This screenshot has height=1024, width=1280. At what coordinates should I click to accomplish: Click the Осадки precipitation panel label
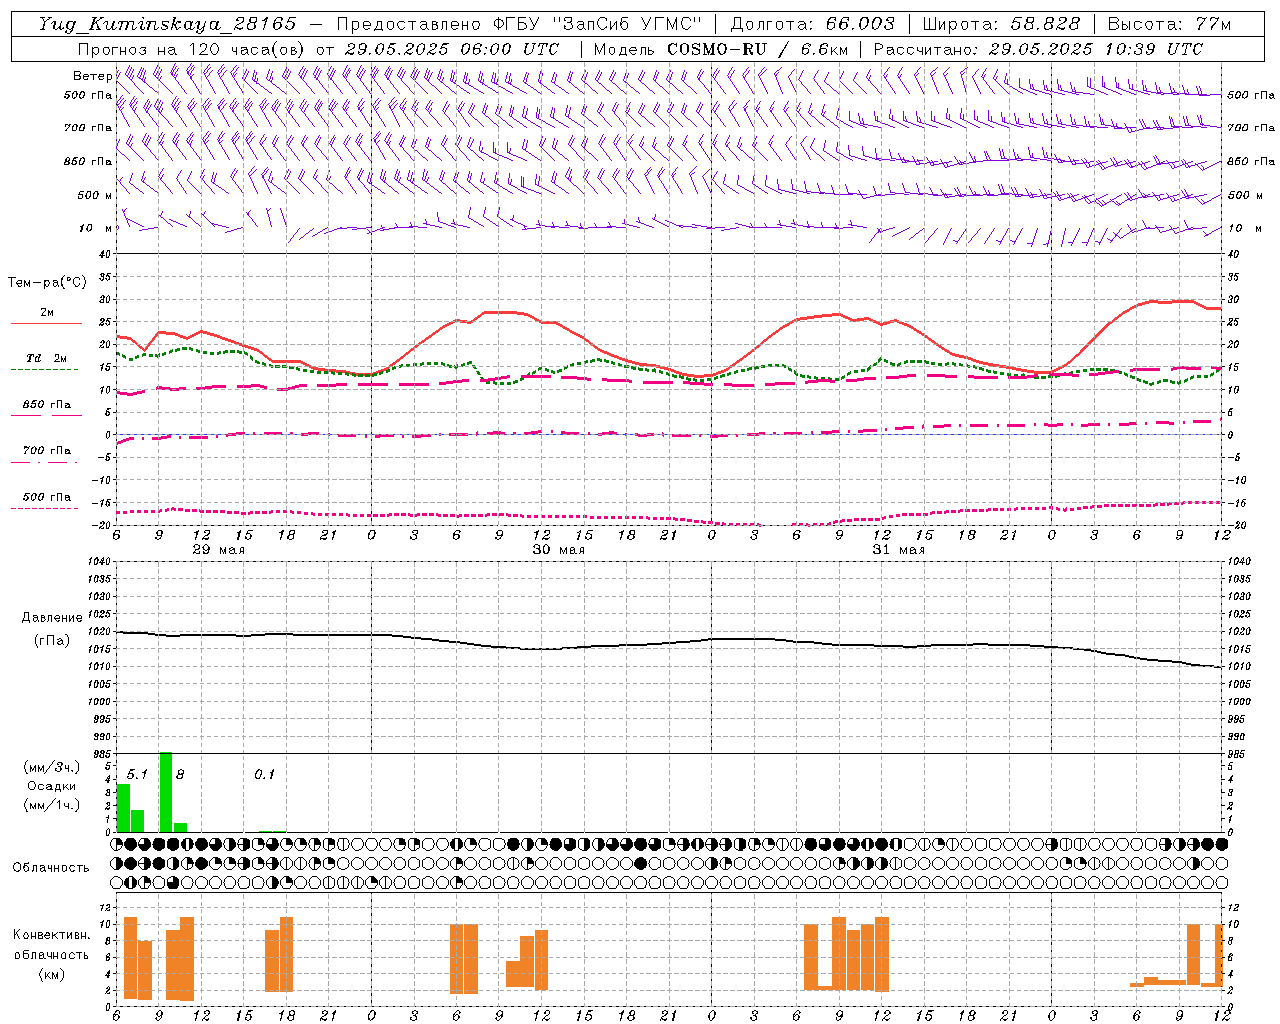51,786
